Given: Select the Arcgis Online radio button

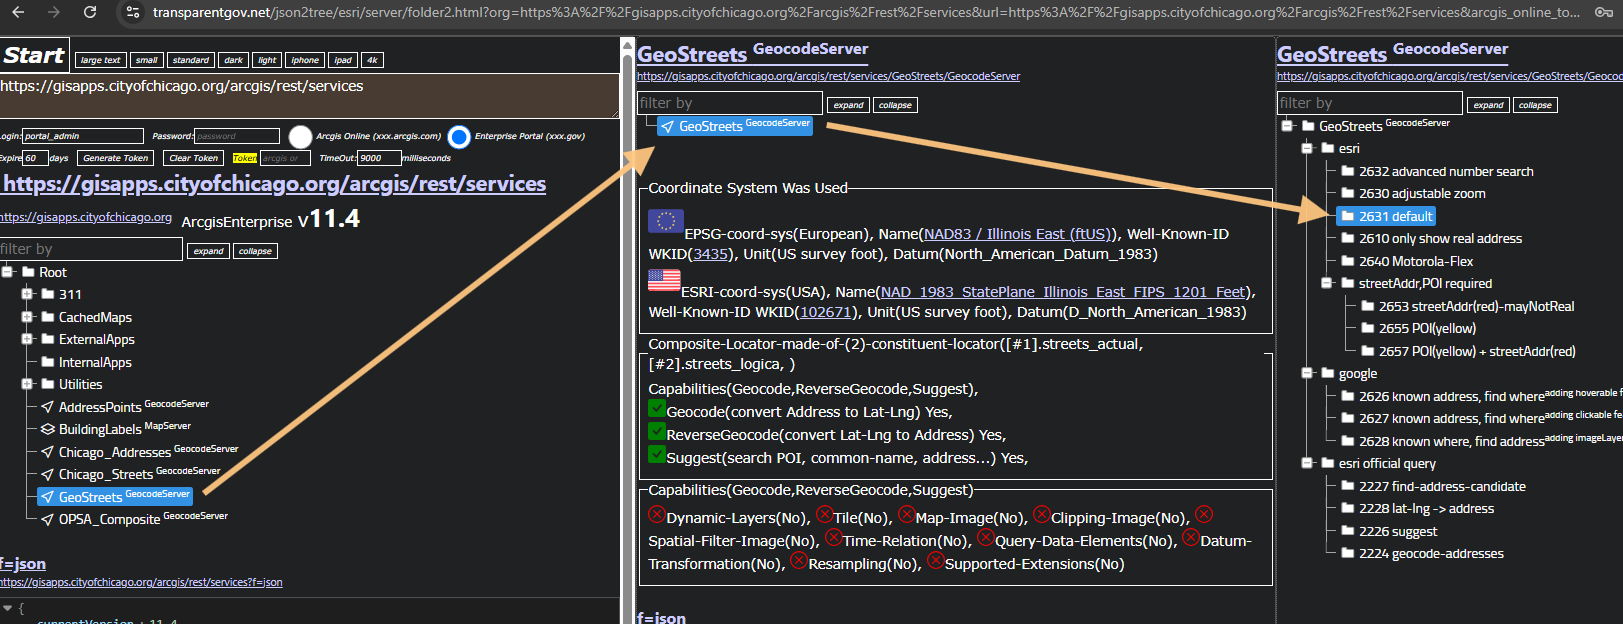Looking at the screenshot, I should 300,137.
